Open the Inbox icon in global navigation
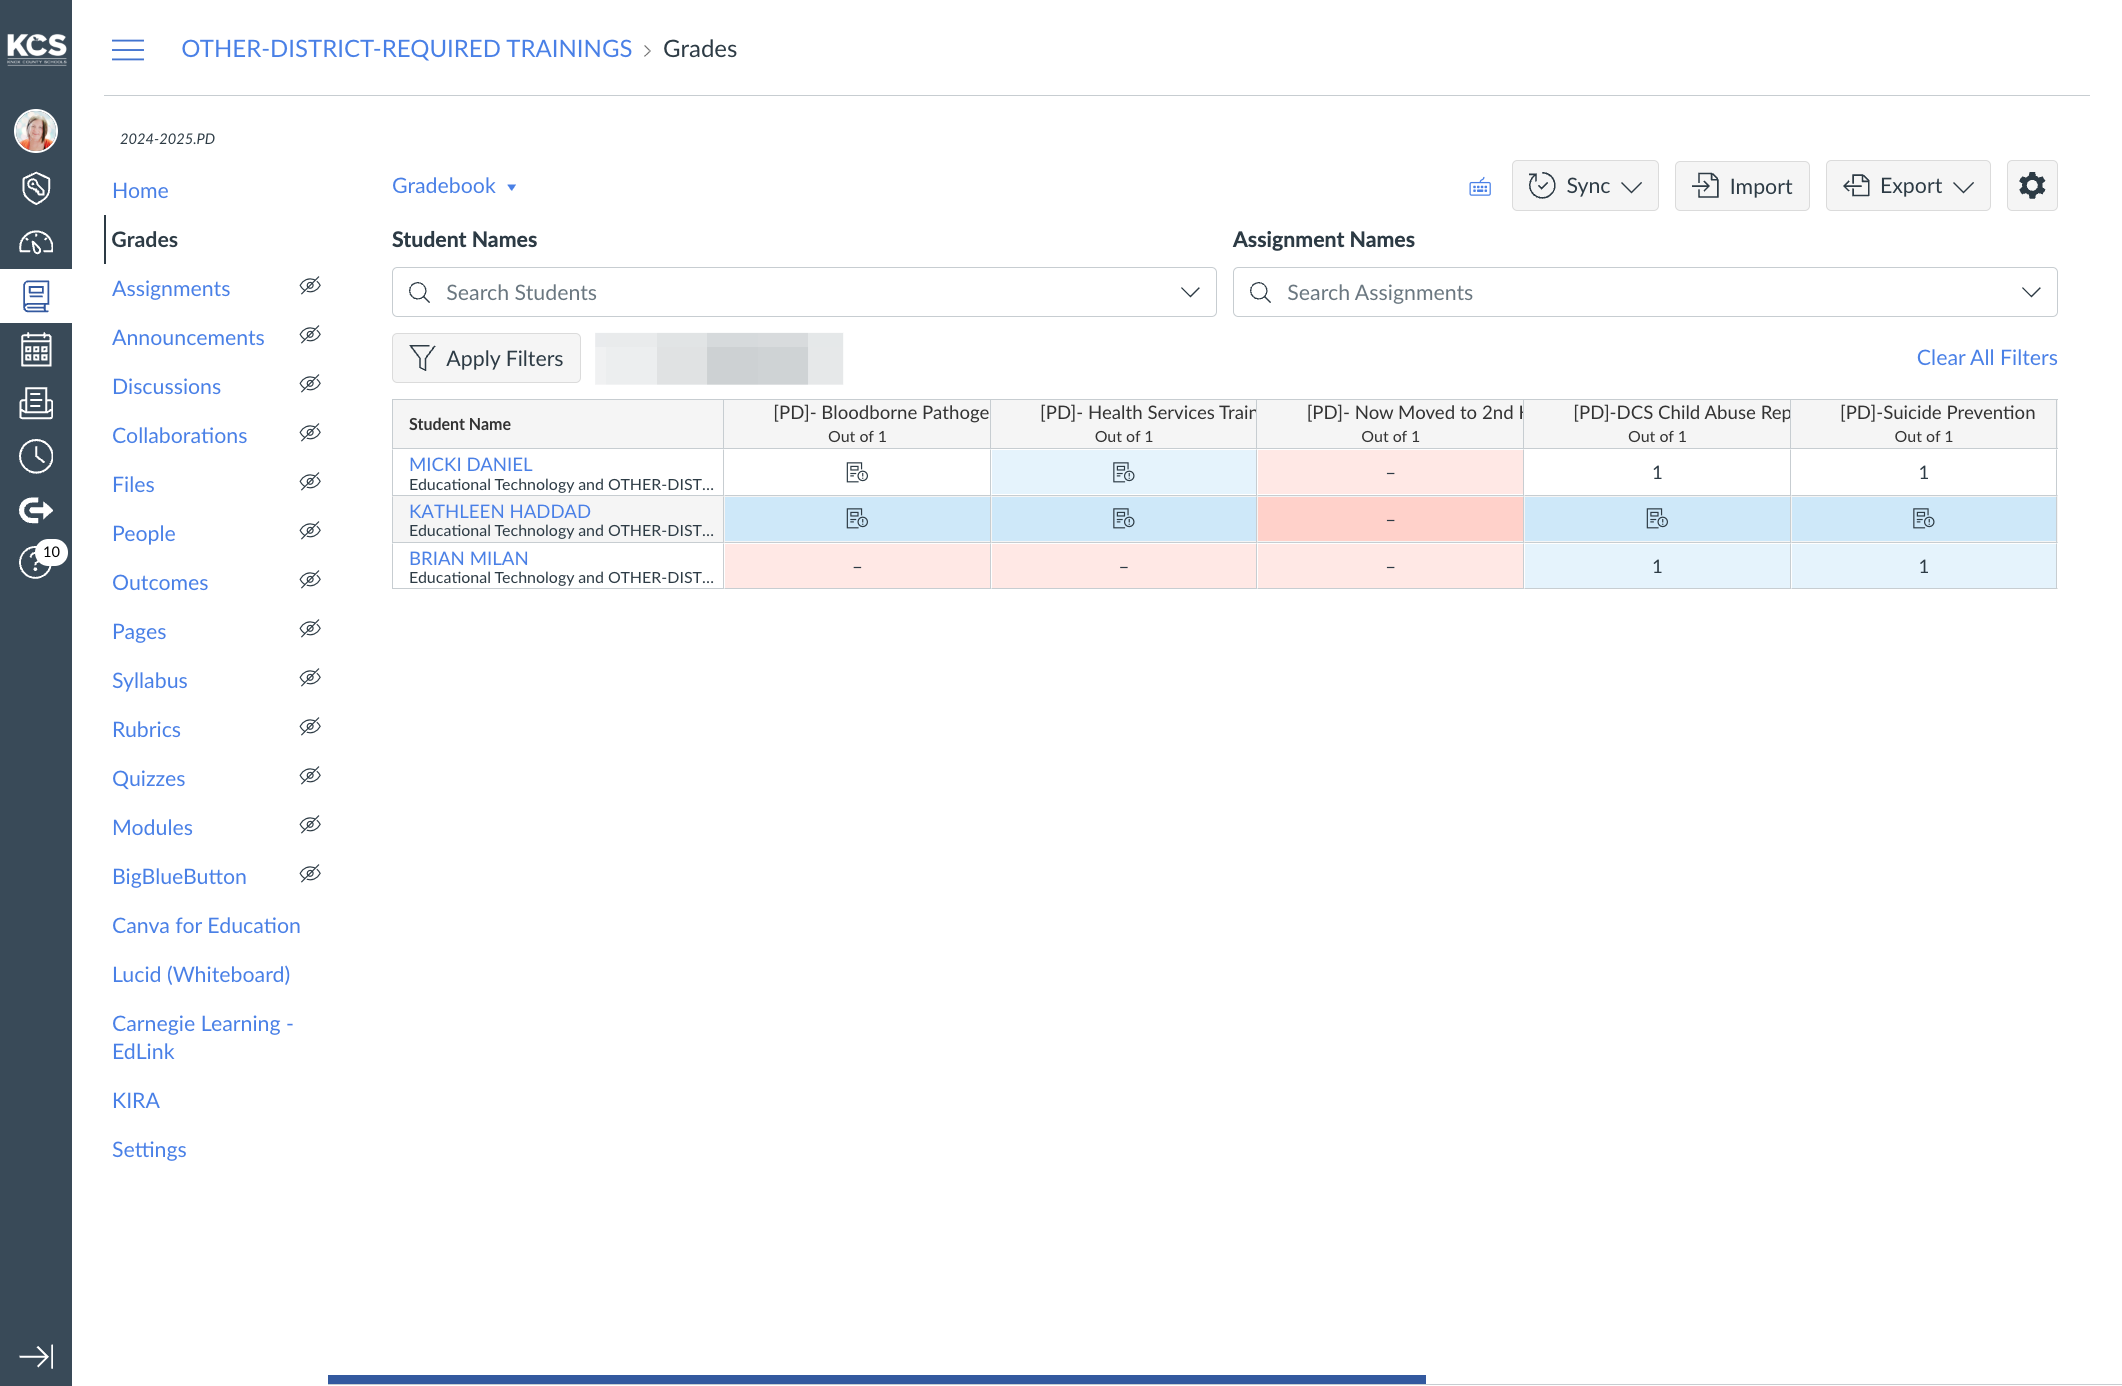Image resolution: width=2122 pixels, height=1386 pixels. pos(36,403)
